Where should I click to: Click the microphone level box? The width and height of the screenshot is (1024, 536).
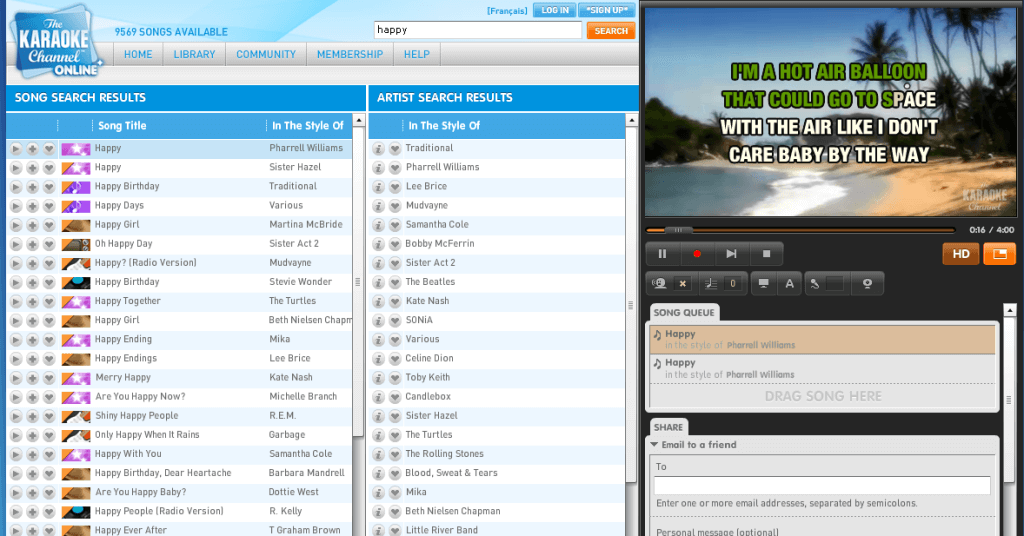[x=835, y=283]
